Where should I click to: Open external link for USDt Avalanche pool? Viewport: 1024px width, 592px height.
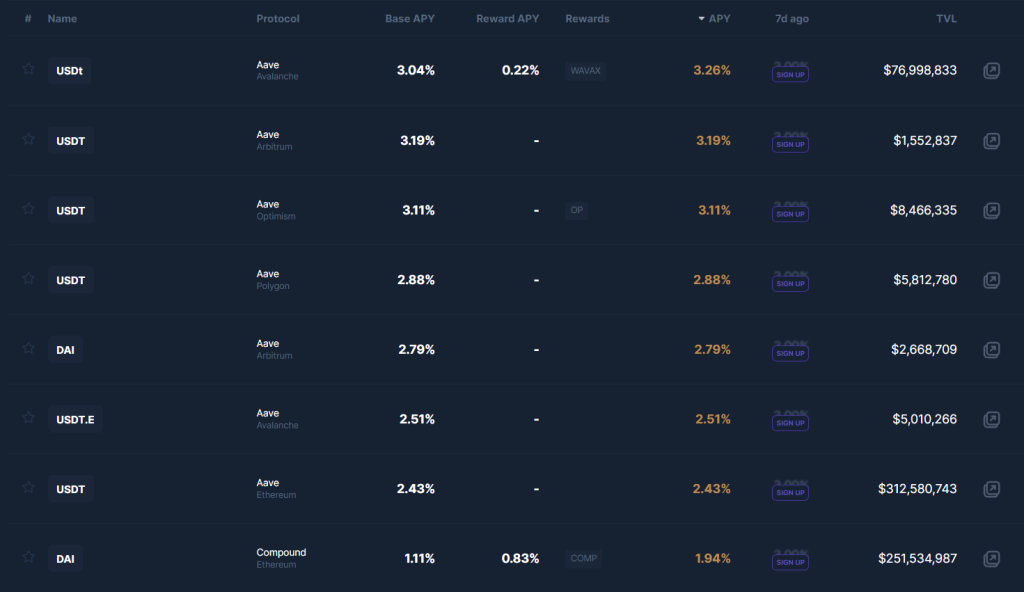(x=991, y=71)
